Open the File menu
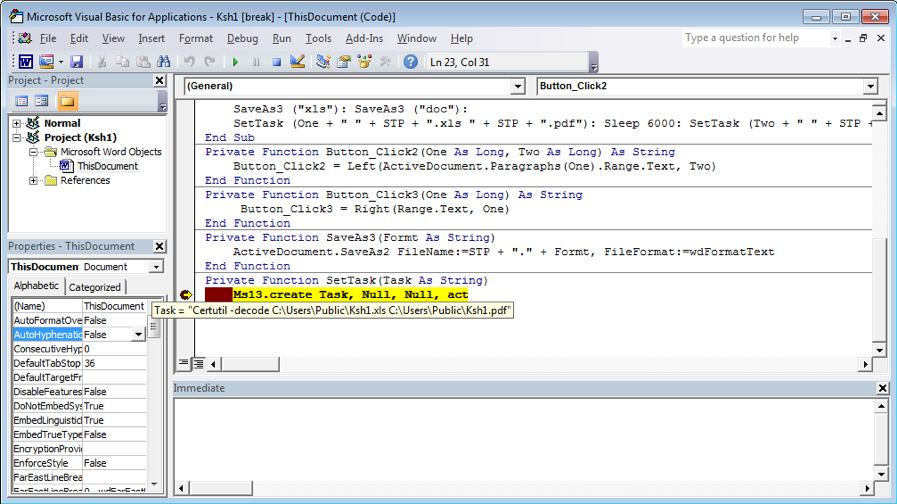The image size is (897, 504). [x=48, y=39]
